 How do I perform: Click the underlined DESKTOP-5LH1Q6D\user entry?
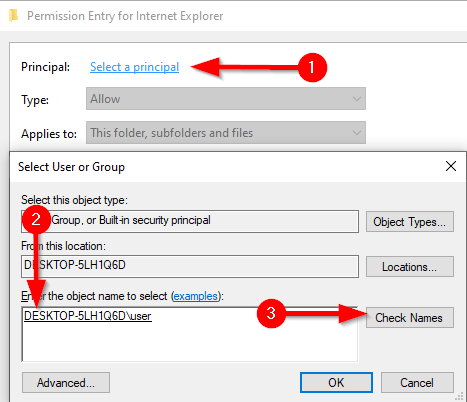[x=88, y=316]
